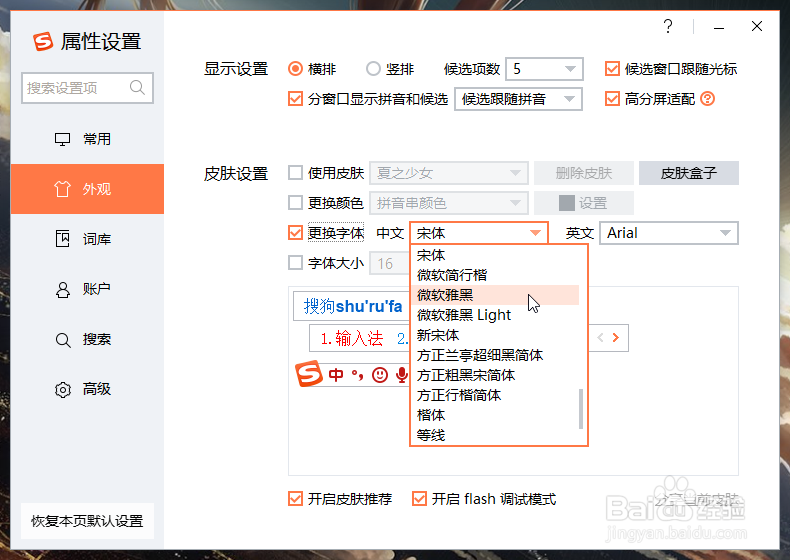Screen dimensions: 790x560
Task: Click the Sogou logo icon beside 属性设置
Action: 43,41
